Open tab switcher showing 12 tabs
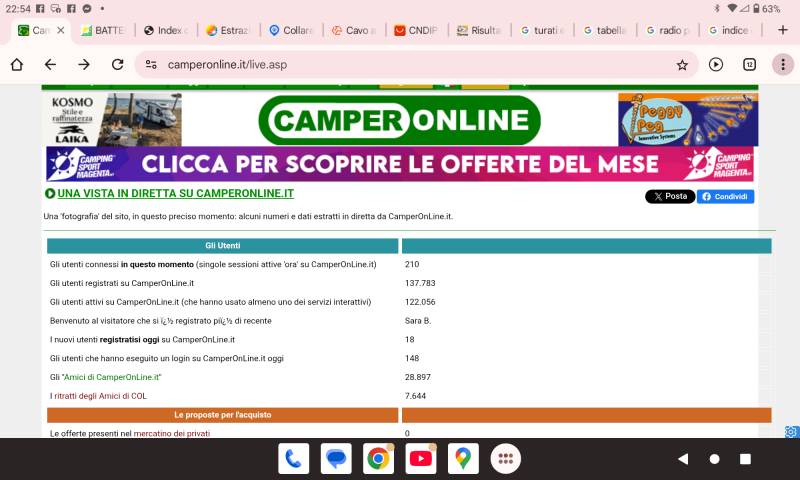Image resolution: width=800 pixels, height=480 pixels. [749, 65]
